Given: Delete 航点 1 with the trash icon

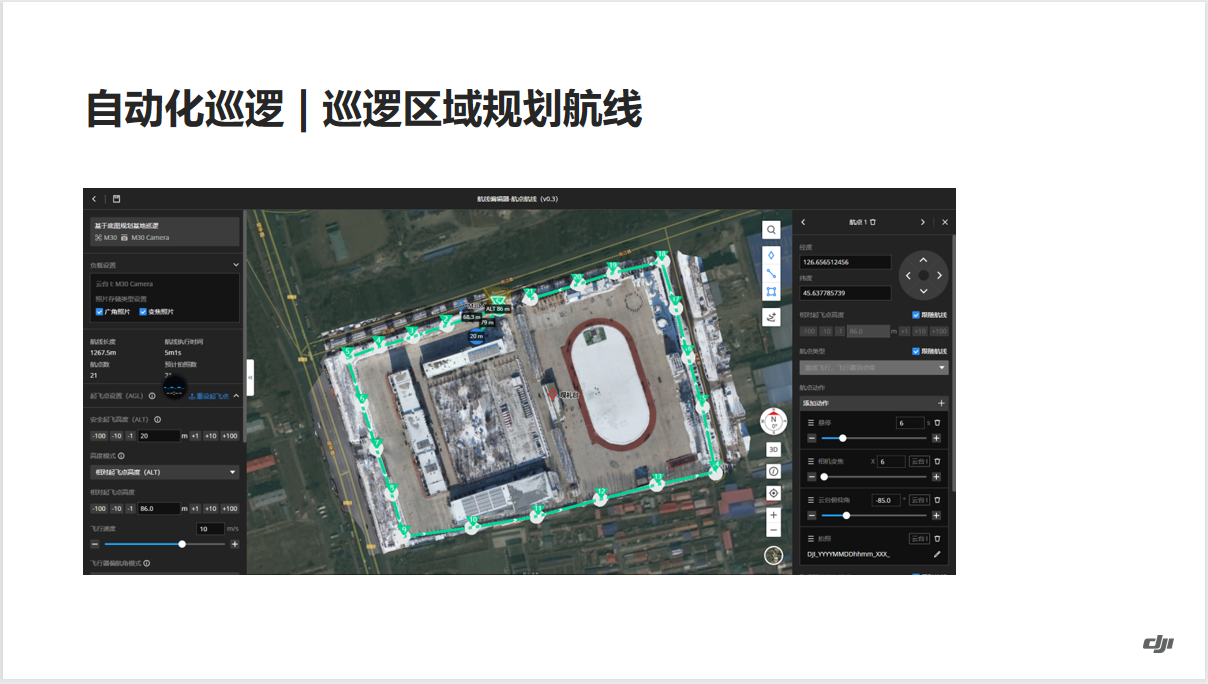Looking at the screenshot, I should click(873, 222).
